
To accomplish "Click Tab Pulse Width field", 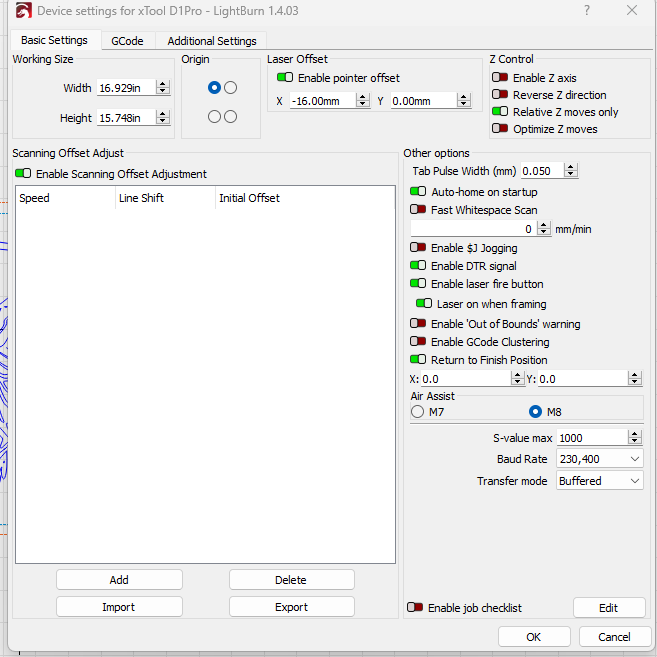I will pos(542,171).
